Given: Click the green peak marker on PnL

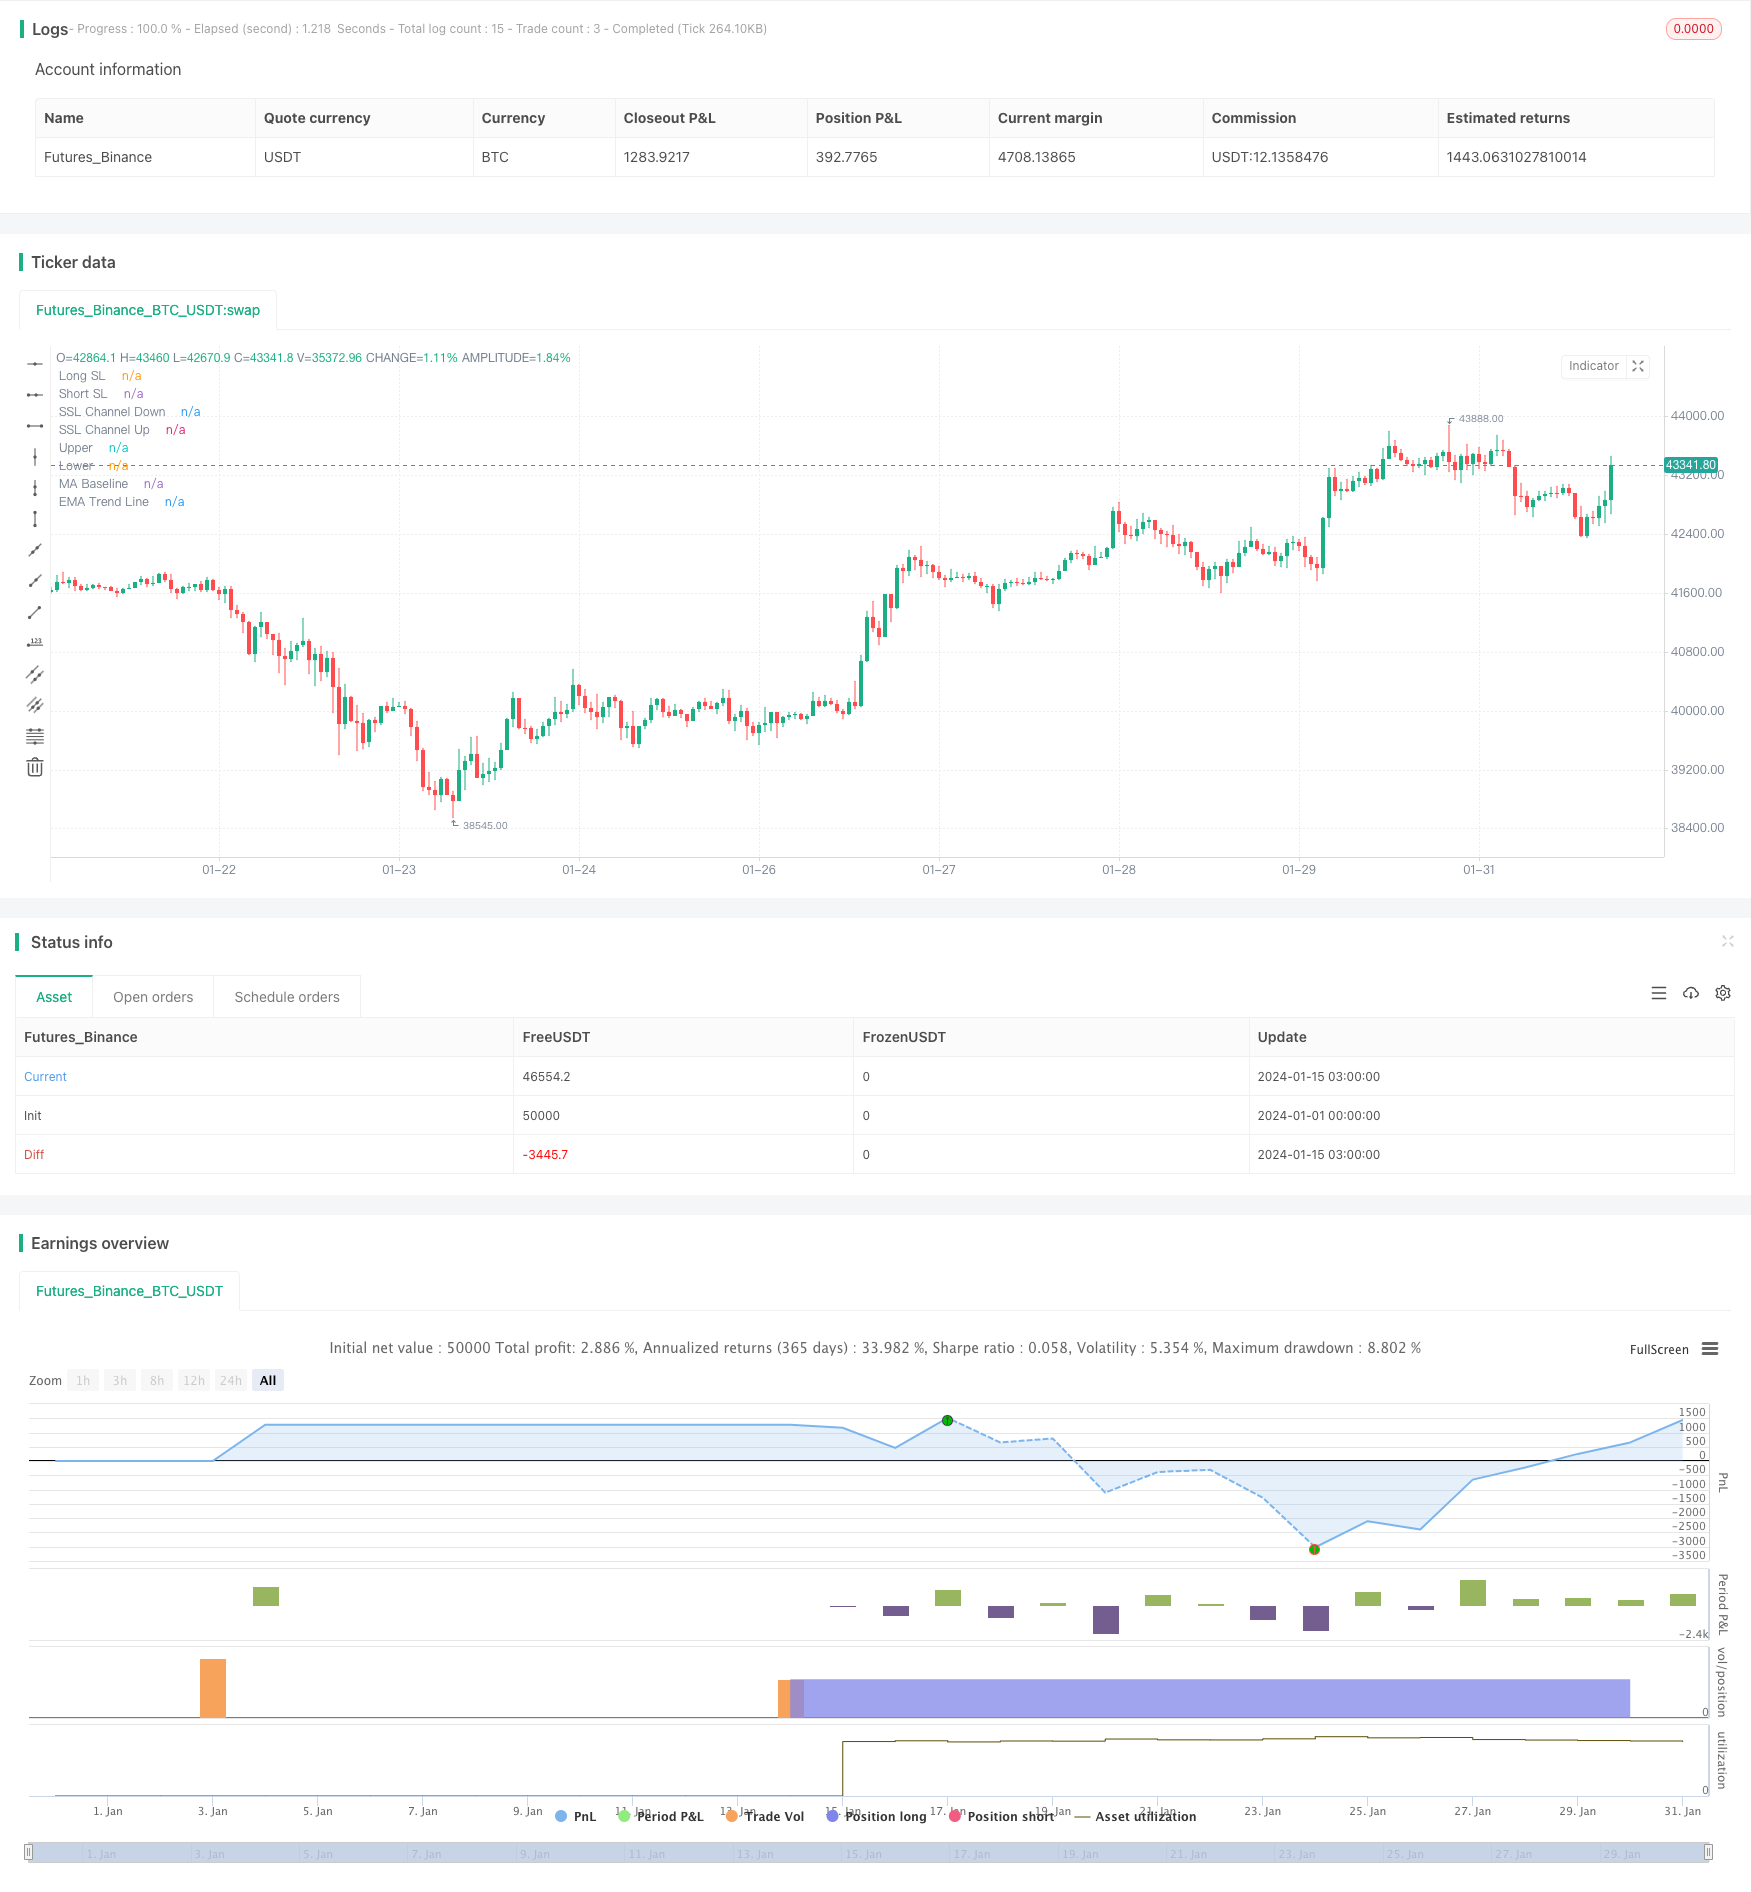Looking at the screenshot, I should click(x=947, y=1420).
